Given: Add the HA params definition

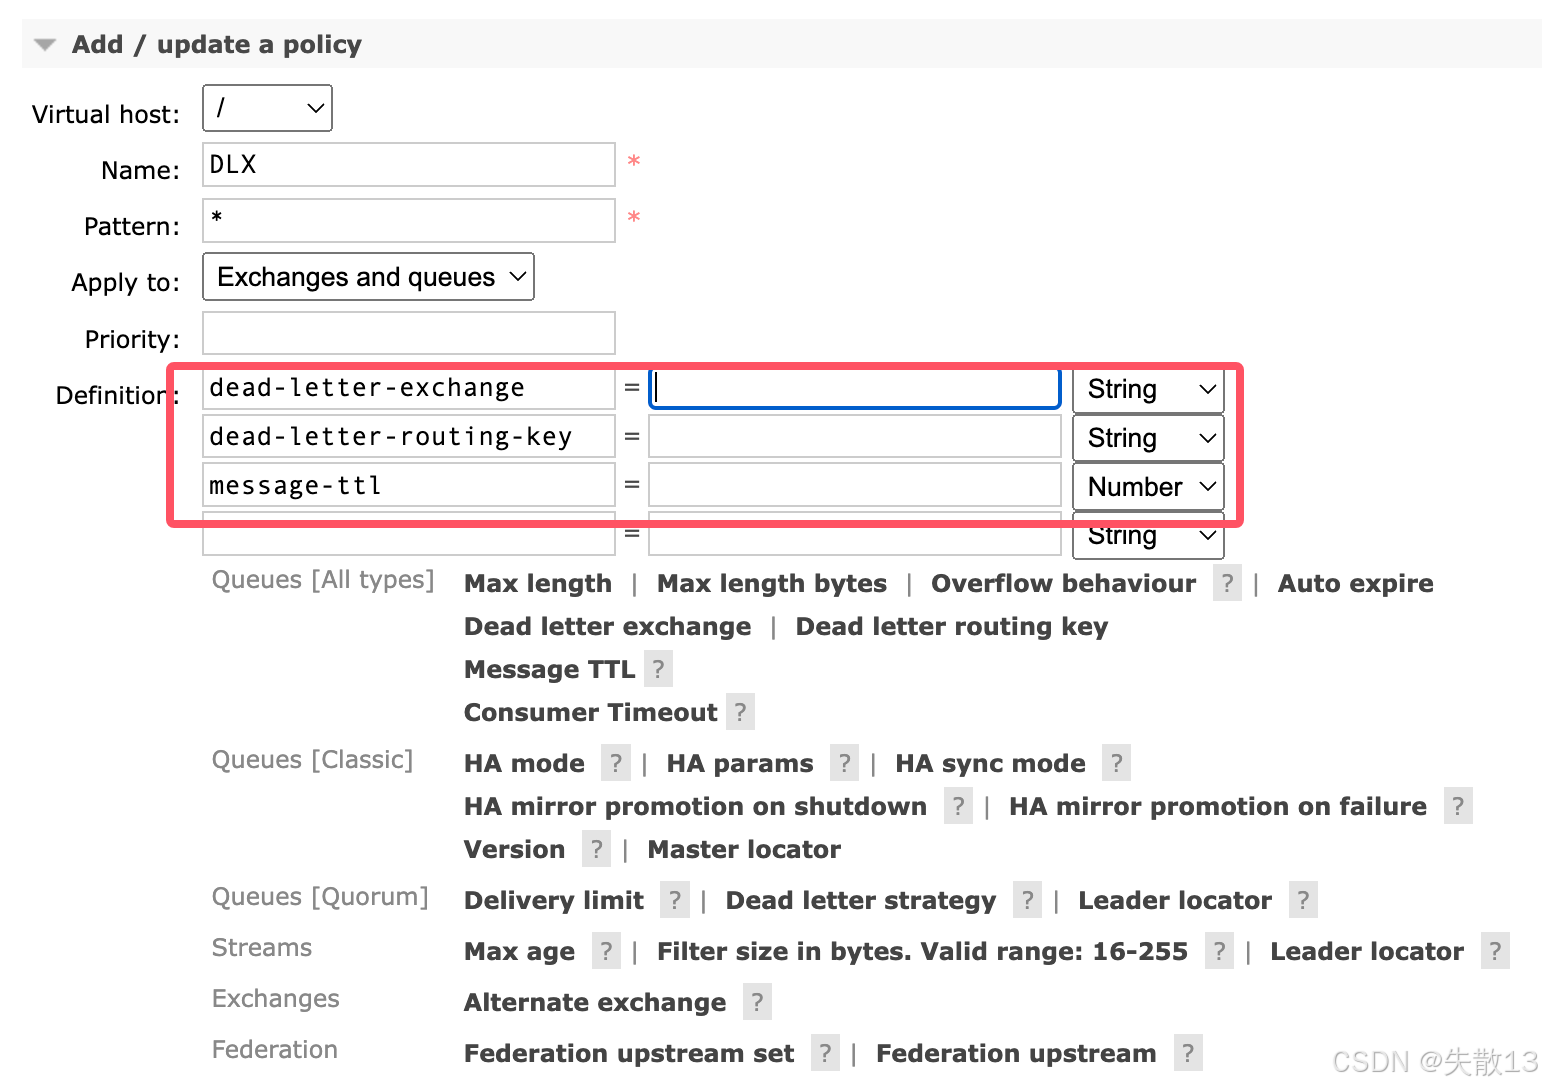Looking at the screenshot, I should click(x=740, y=763).
